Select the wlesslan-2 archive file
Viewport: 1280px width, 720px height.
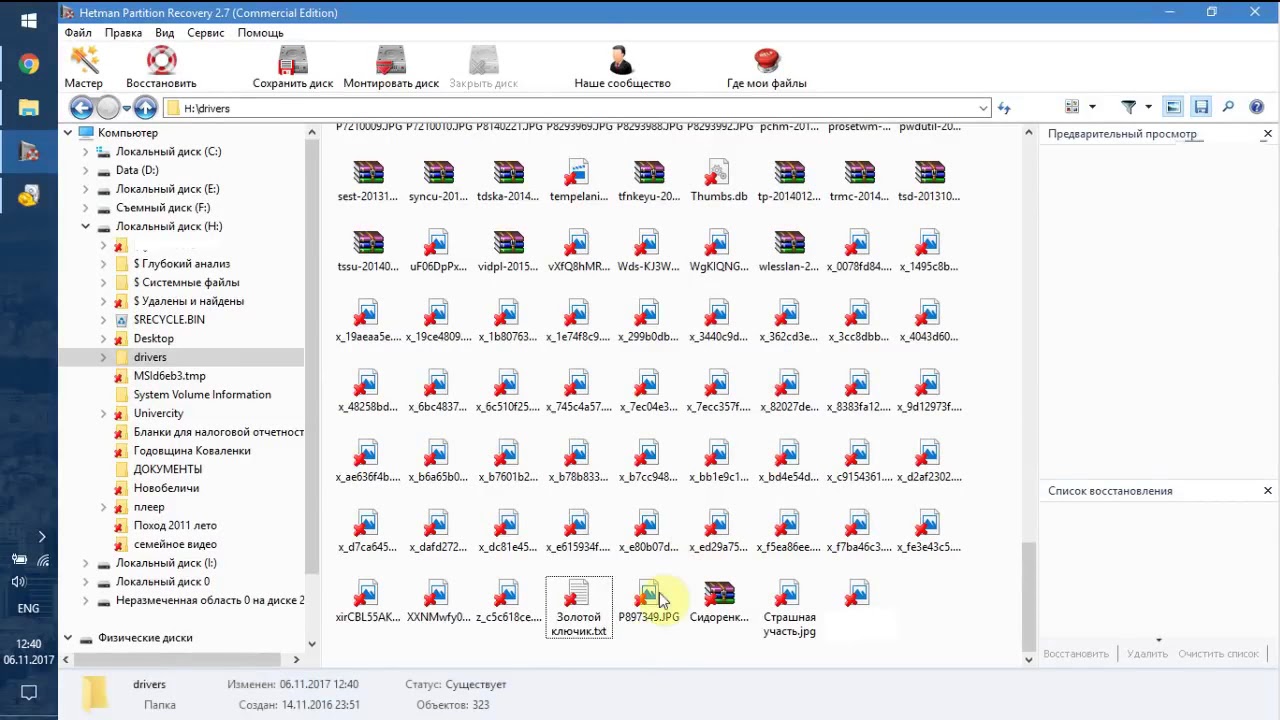tap(789, 250)
